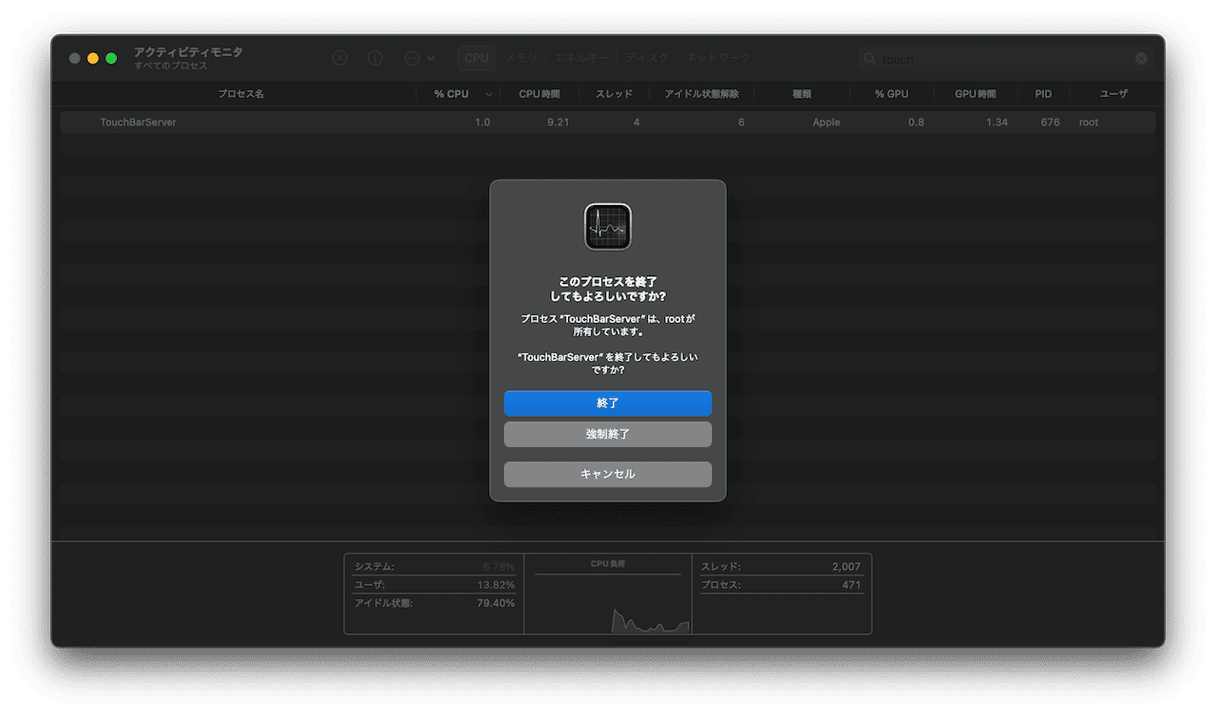Viewport: 1216px width, 715px height.
Task: Sort by % CPU column header
Action: (x=451, y=94)
